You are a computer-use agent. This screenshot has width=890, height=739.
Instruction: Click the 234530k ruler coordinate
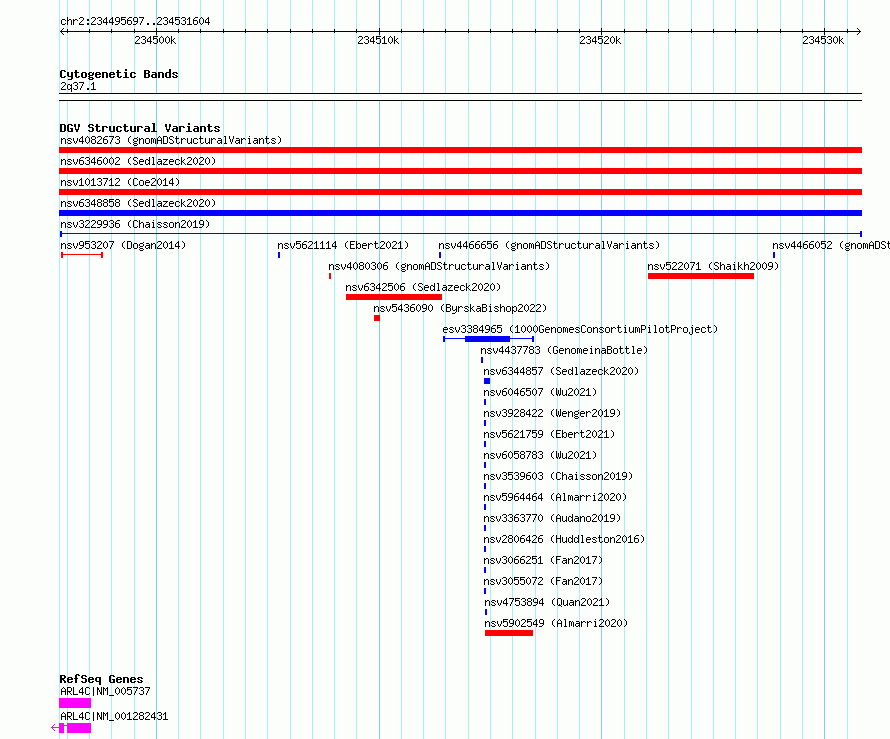coord(823,40)
